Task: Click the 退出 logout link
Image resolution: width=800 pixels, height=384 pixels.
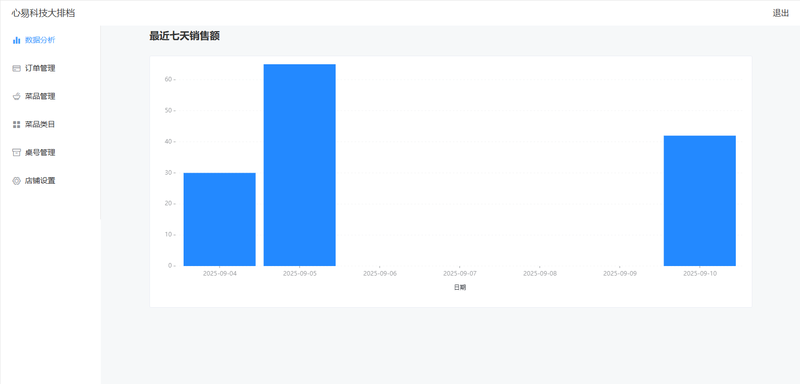Action: click(x=781, y=13)
